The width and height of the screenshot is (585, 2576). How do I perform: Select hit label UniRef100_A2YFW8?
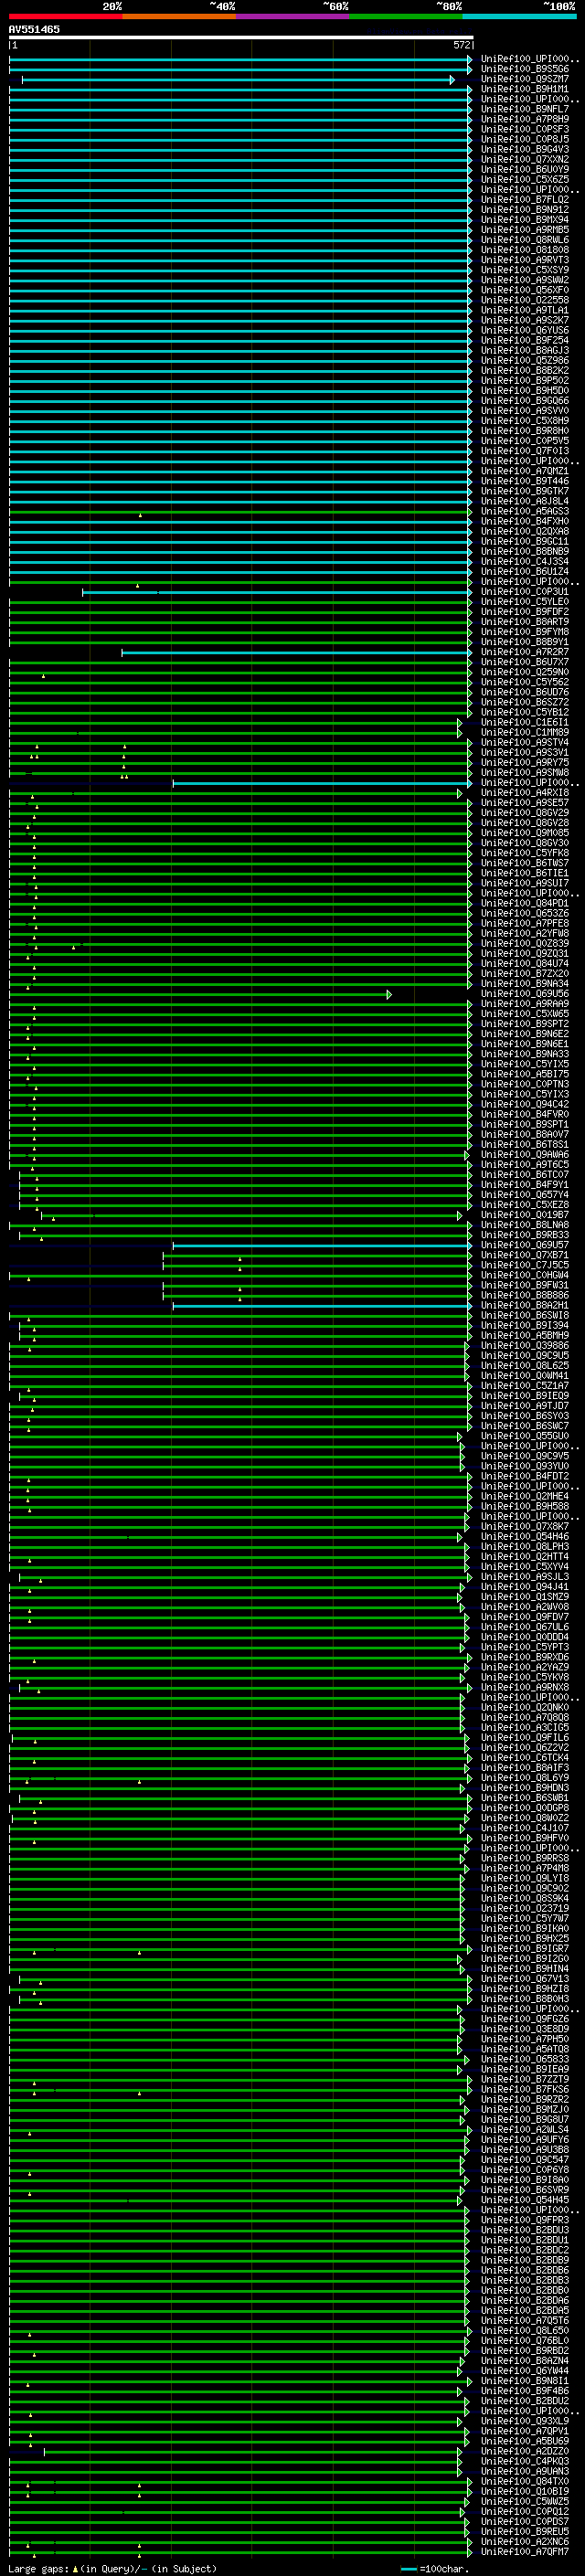click(525, 933)
